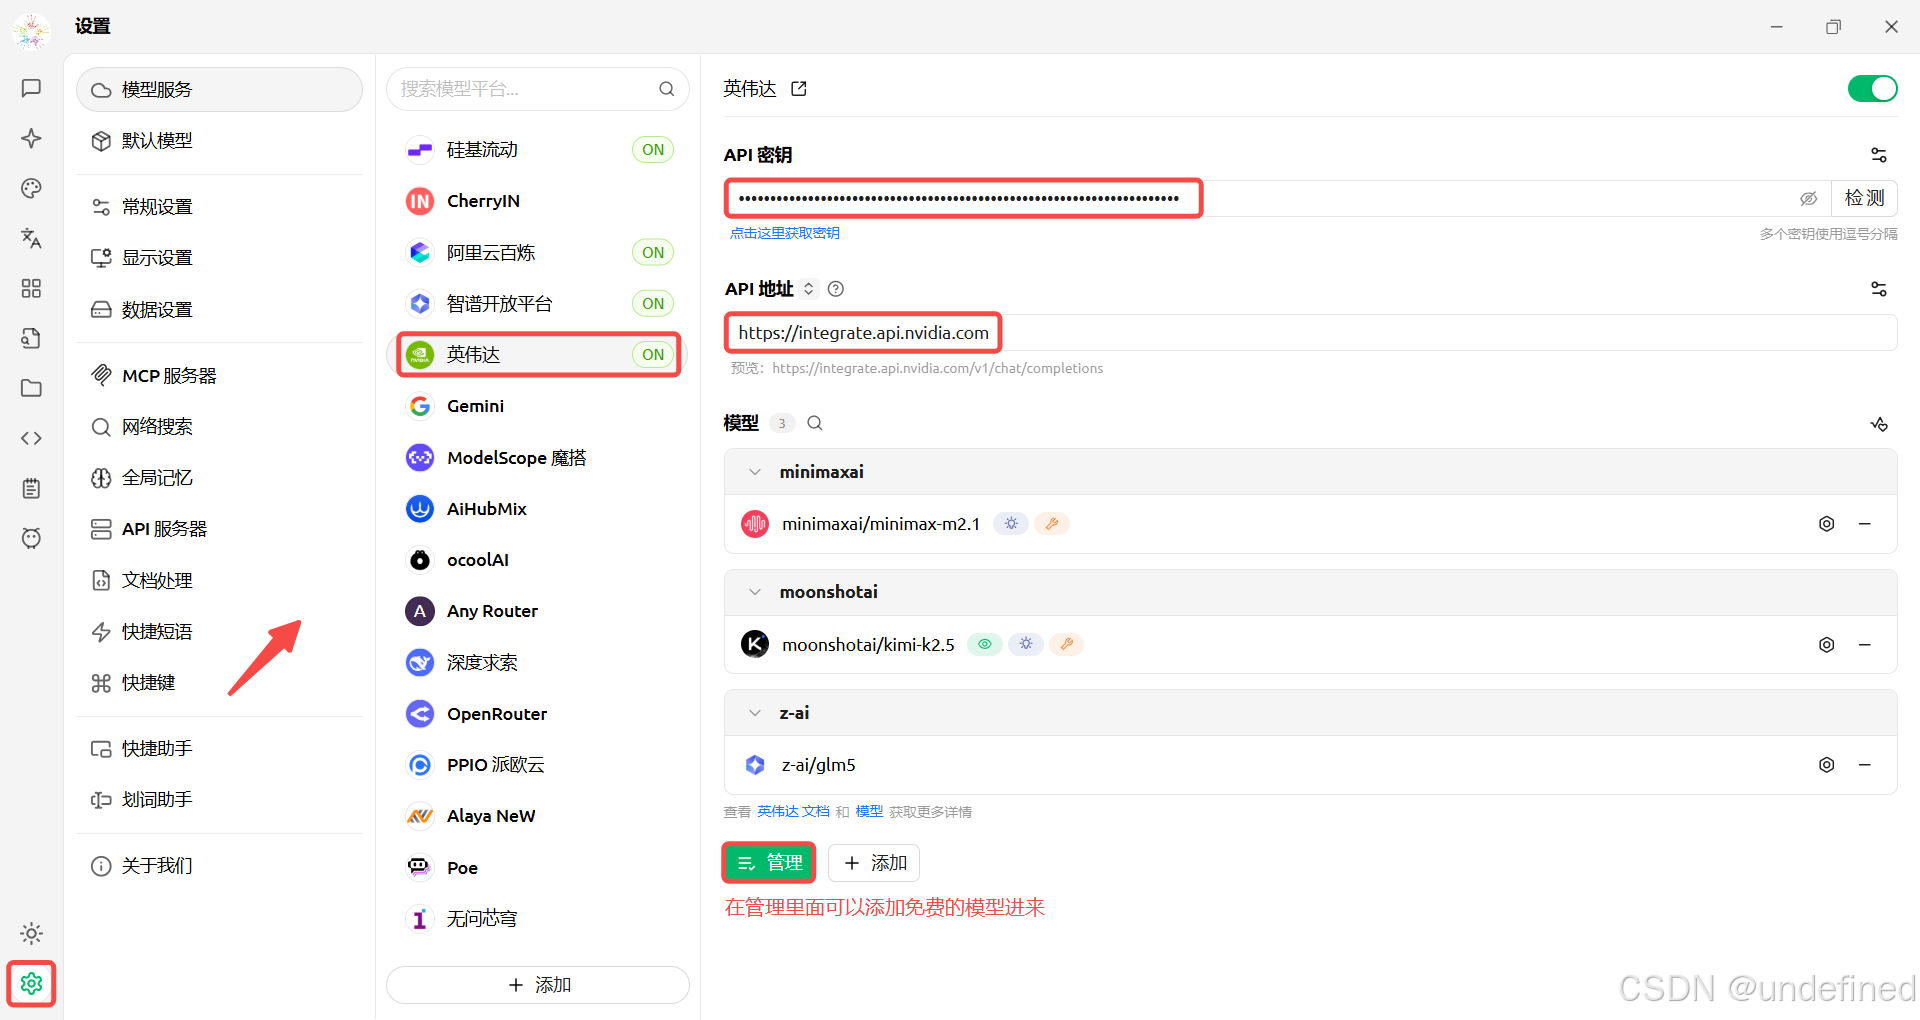Open the palette paintings sidebar icon

[31, 188]
